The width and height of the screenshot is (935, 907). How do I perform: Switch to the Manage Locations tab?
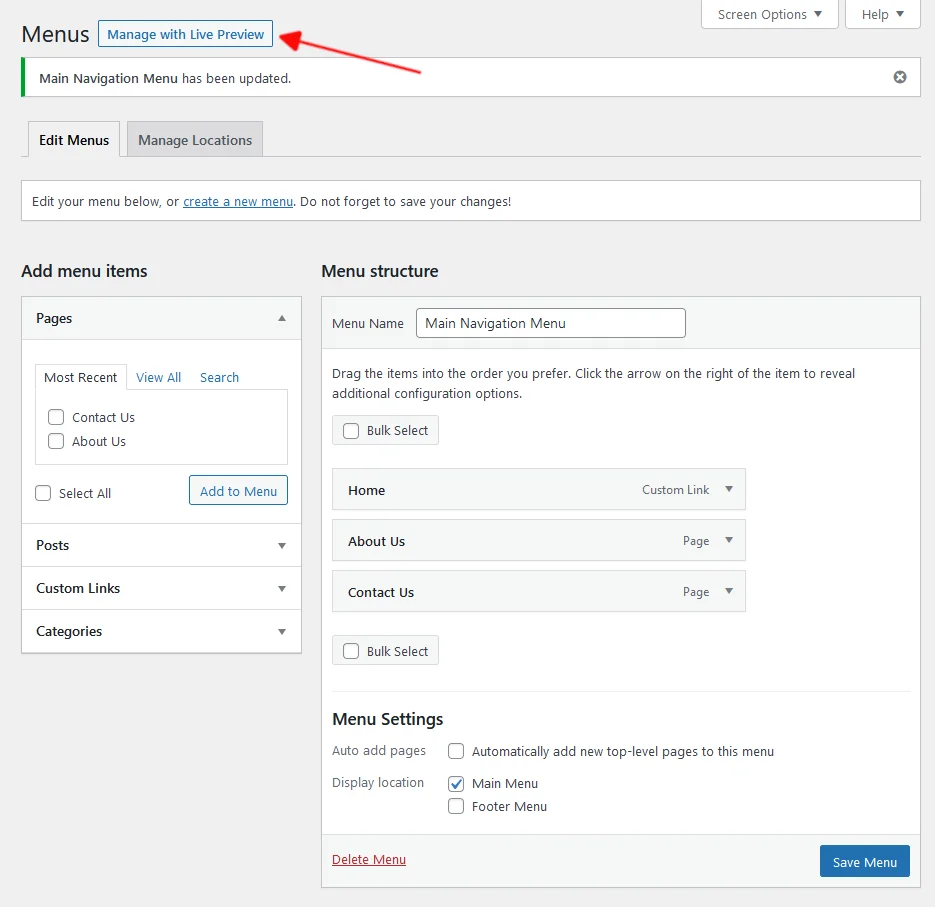[x=195, y=140]
